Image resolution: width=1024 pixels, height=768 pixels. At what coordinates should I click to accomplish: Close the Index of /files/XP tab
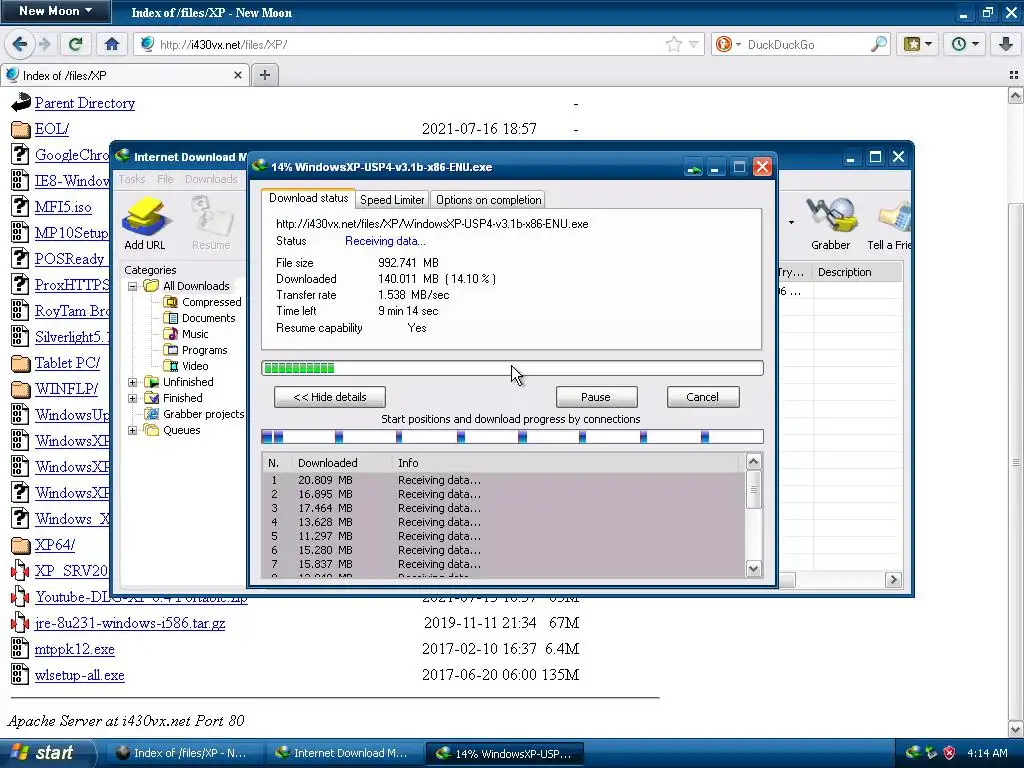pos(238,75)
